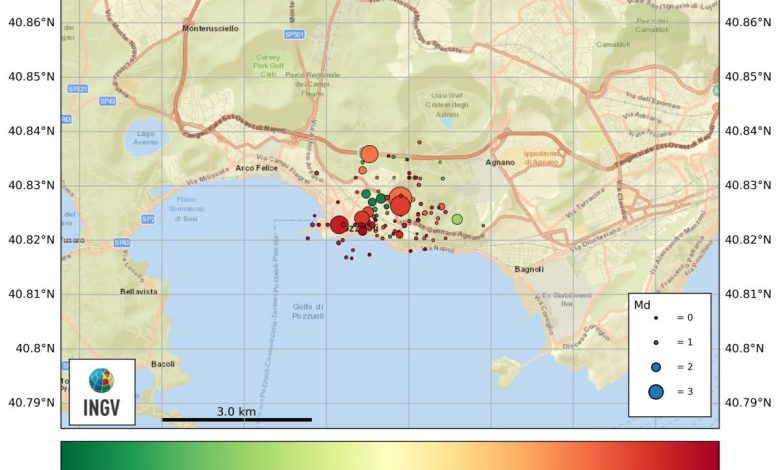Click the Md = 3 legend circle
This screenshot has height=470, width=780.
(x=656, y=392)
